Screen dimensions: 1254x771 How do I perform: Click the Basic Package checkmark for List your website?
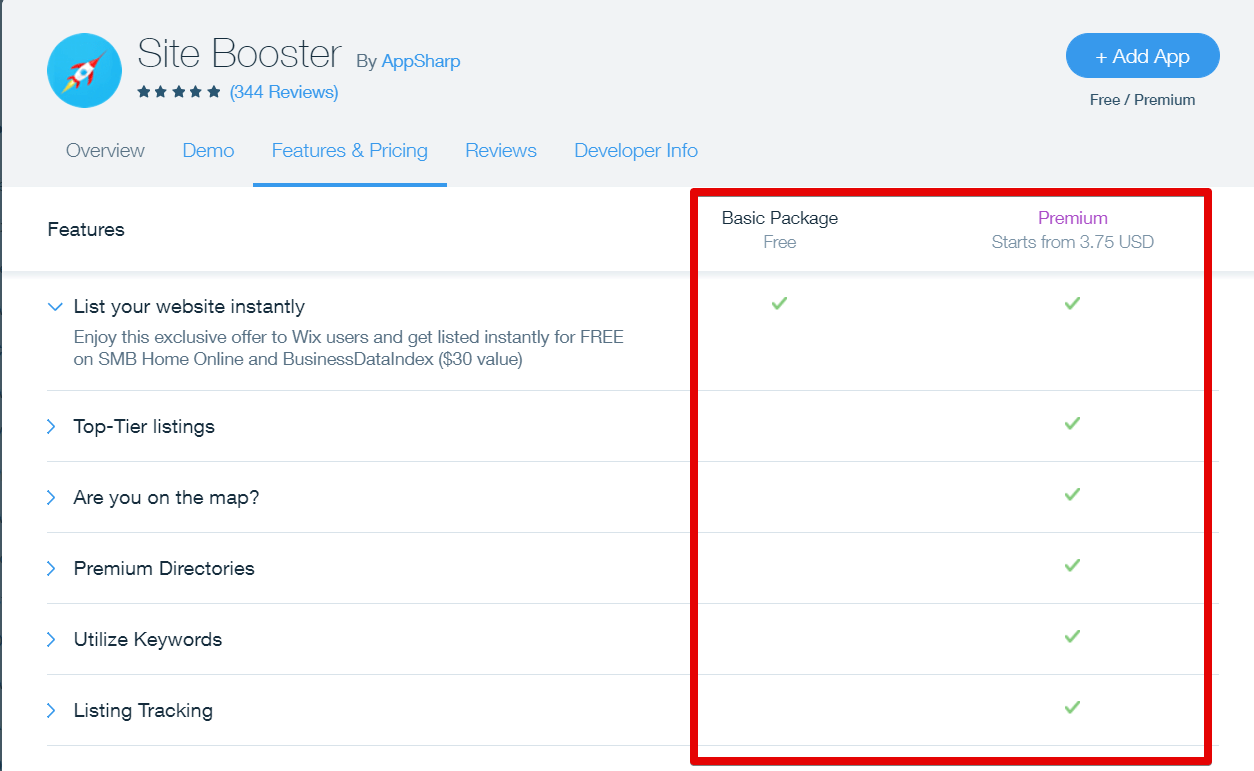(780, 303)
